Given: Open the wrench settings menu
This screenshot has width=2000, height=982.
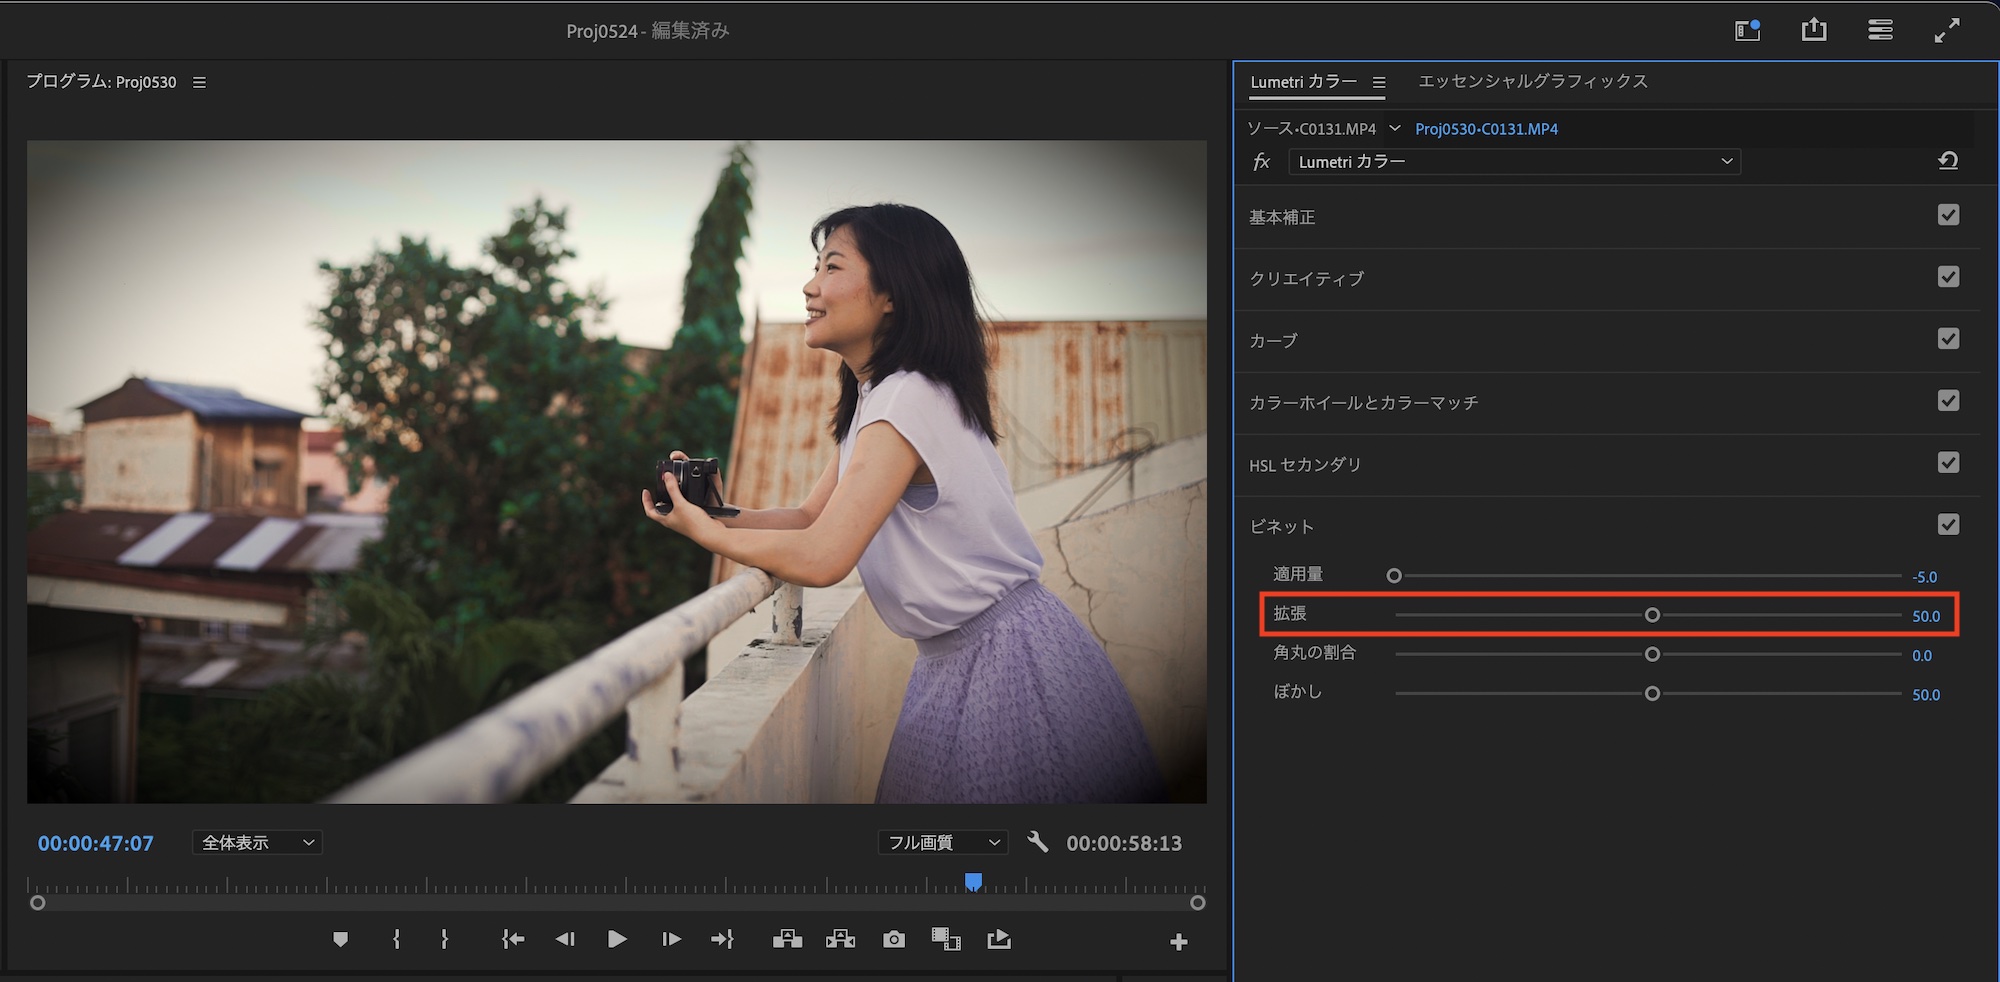Looking at the screenshot, I should click(1038, 843).
